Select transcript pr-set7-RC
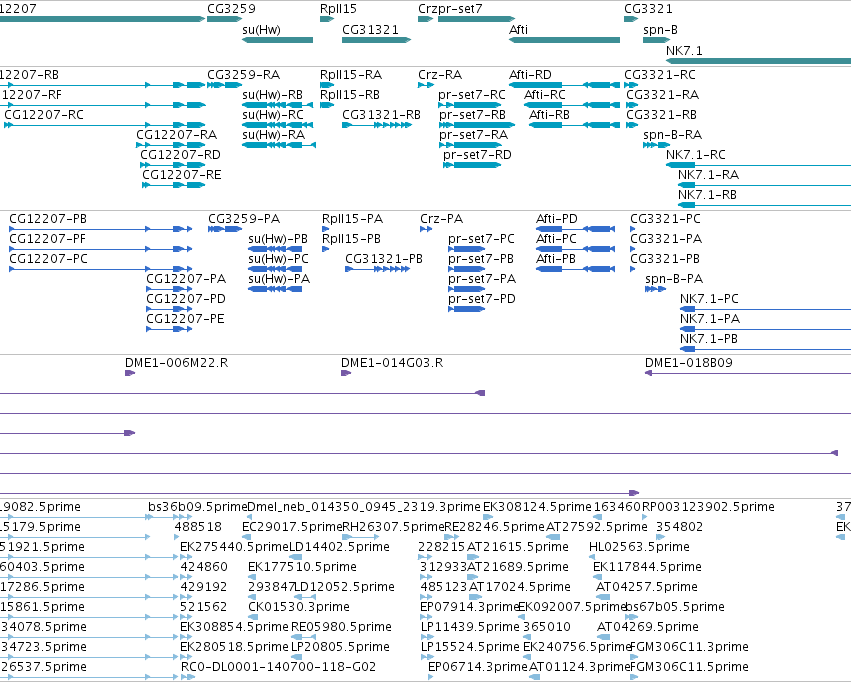The height and width of the screenshot is (682, 851). tap(472, 95)
